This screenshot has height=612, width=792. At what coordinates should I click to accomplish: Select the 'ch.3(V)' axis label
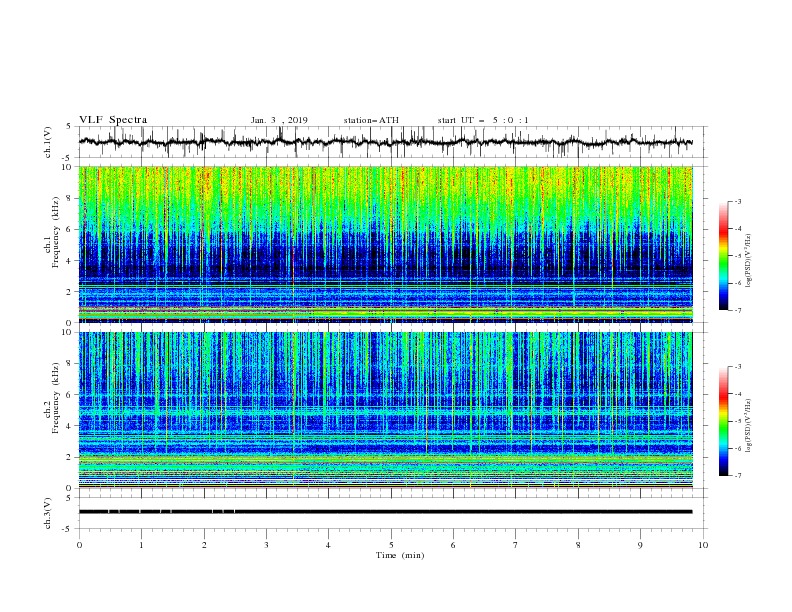[47, 513]
